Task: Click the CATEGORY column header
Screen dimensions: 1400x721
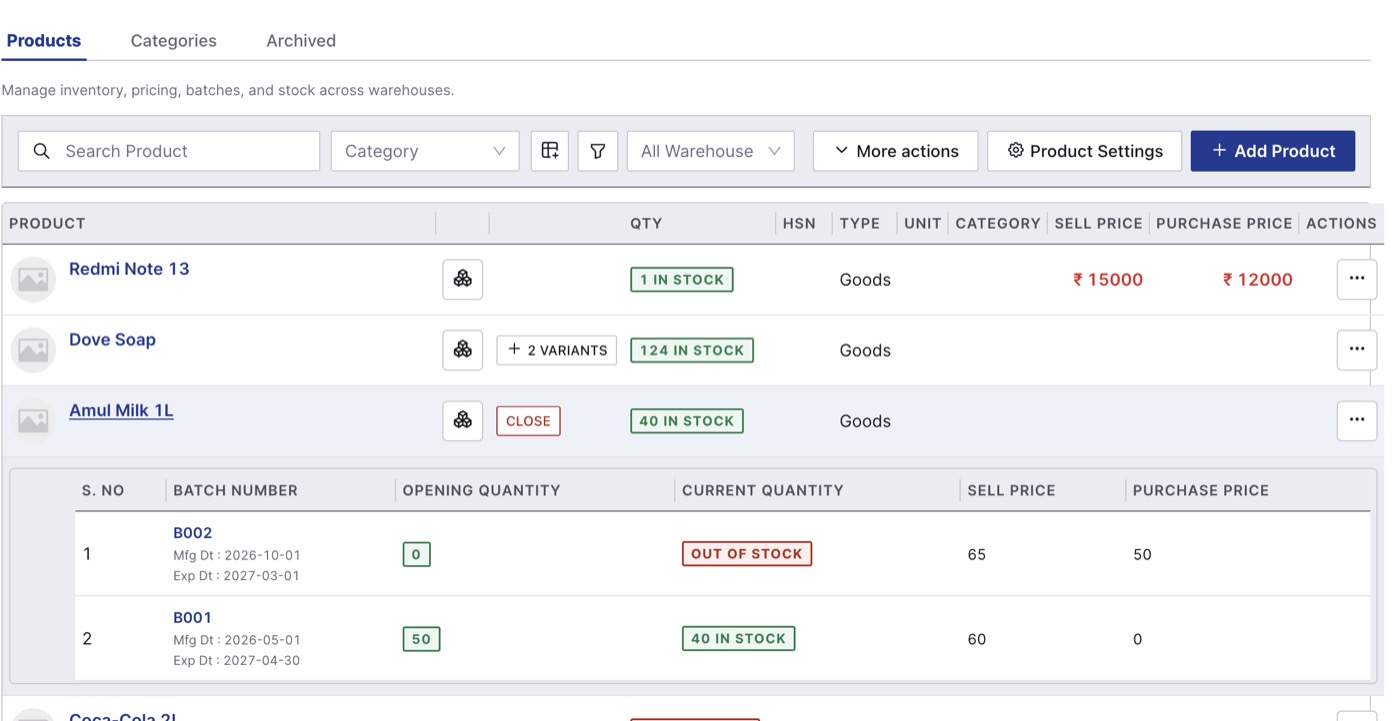Action: [x=998, y=224]
